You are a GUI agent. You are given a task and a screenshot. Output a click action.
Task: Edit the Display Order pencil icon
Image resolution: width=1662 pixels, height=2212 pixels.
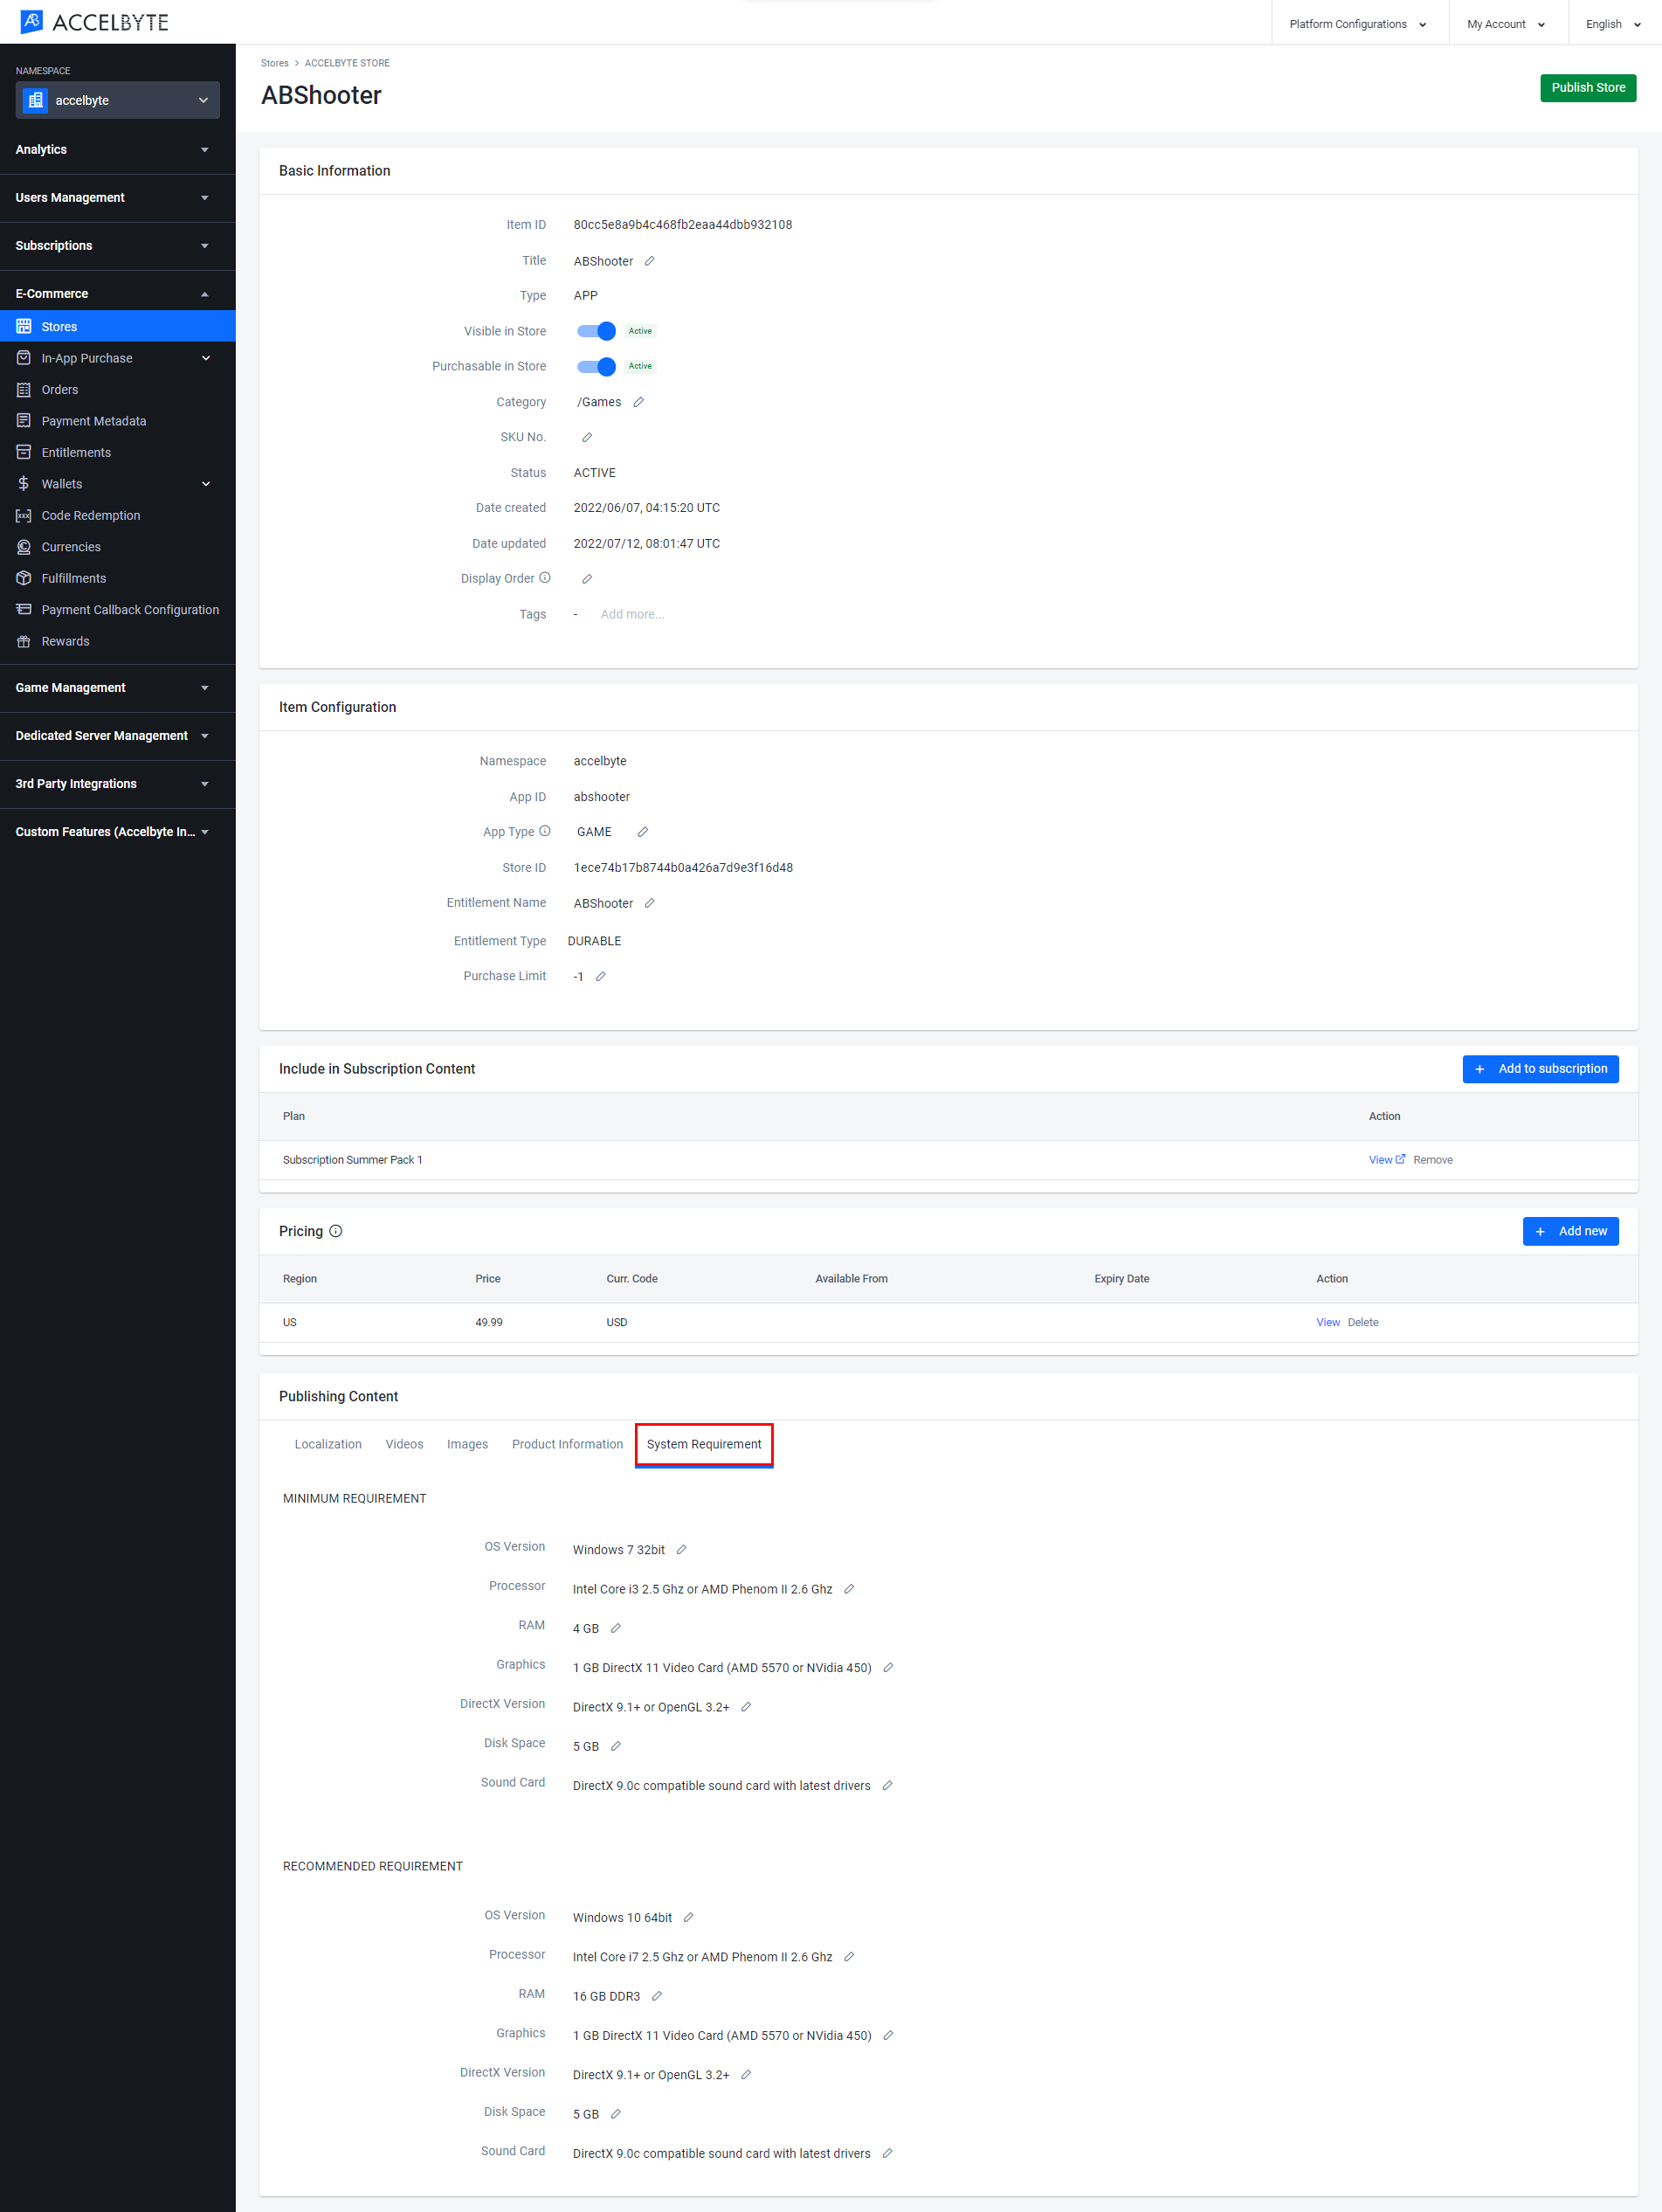pos(587,579)
